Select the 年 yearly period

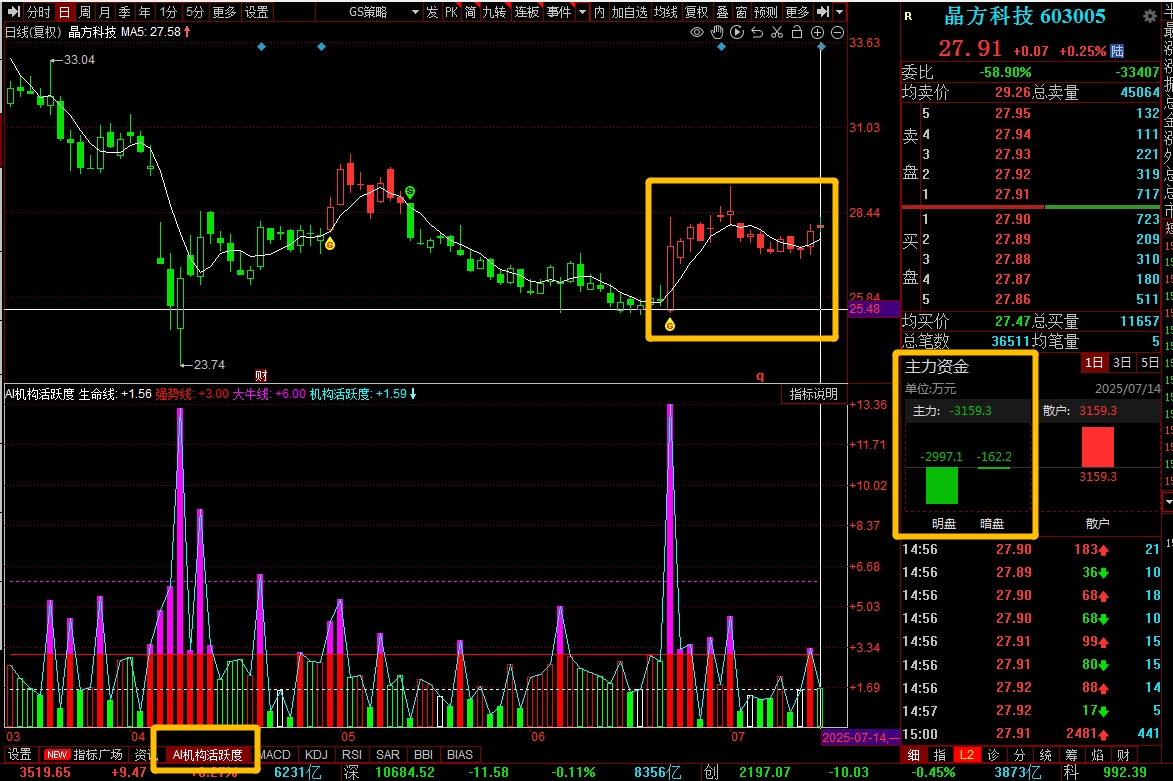tap(144, 12)
